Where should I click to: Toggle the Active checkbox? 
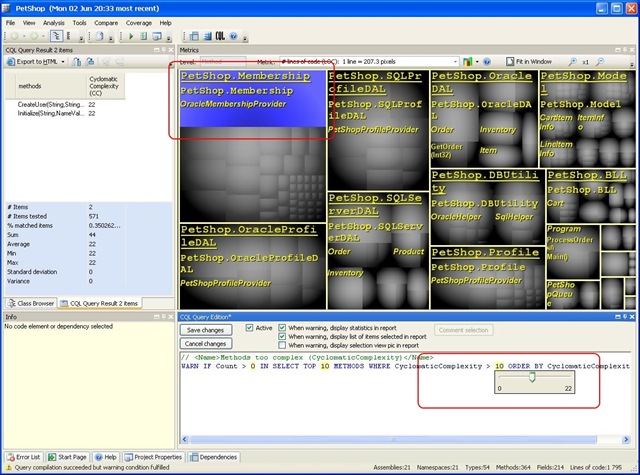pyautogui.click(x=249, y=328)
